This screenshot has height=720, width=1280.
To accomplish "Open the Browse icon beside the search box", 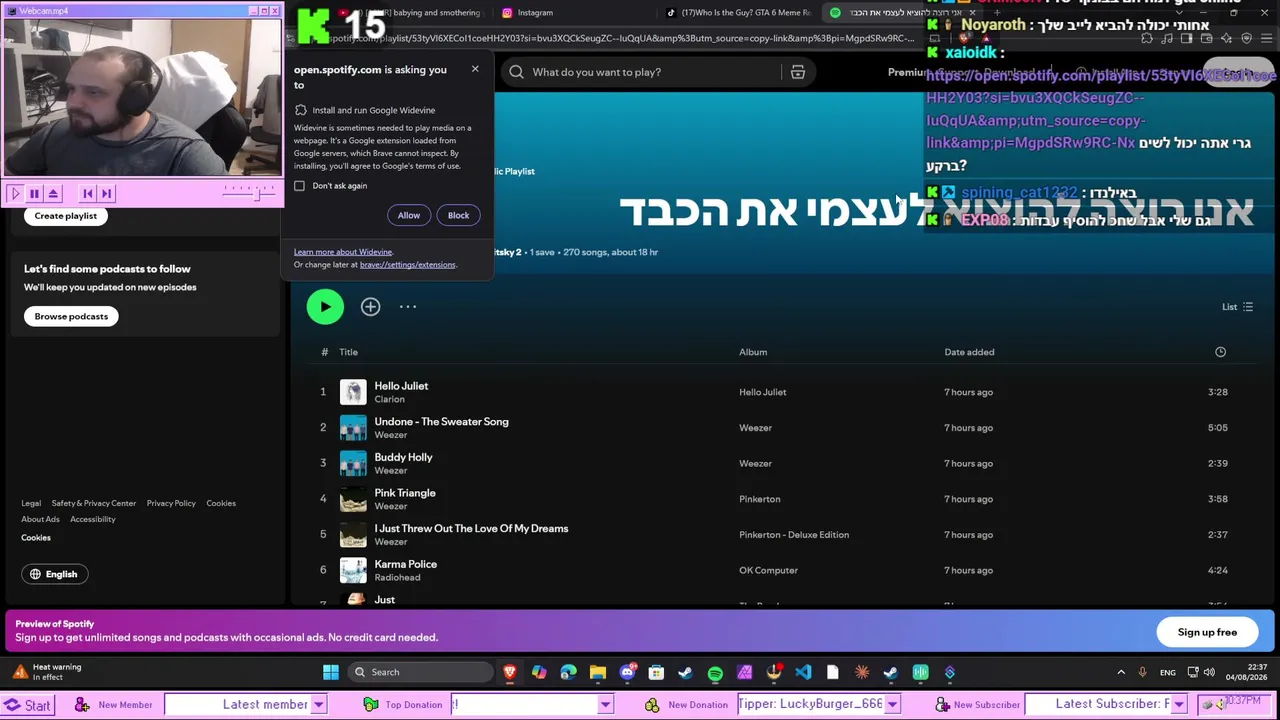I will [x=798, y=72].
